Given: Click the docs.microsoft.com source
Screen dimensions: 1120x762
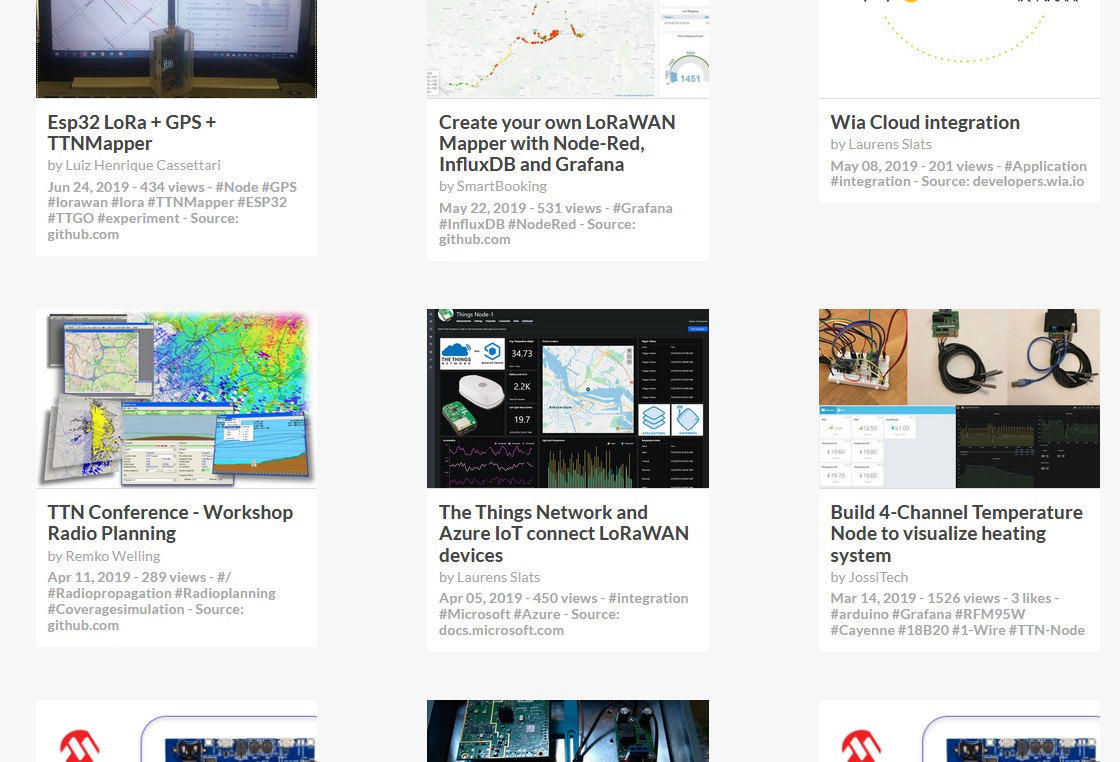Looking at the screenshot, I should point(501,630).
